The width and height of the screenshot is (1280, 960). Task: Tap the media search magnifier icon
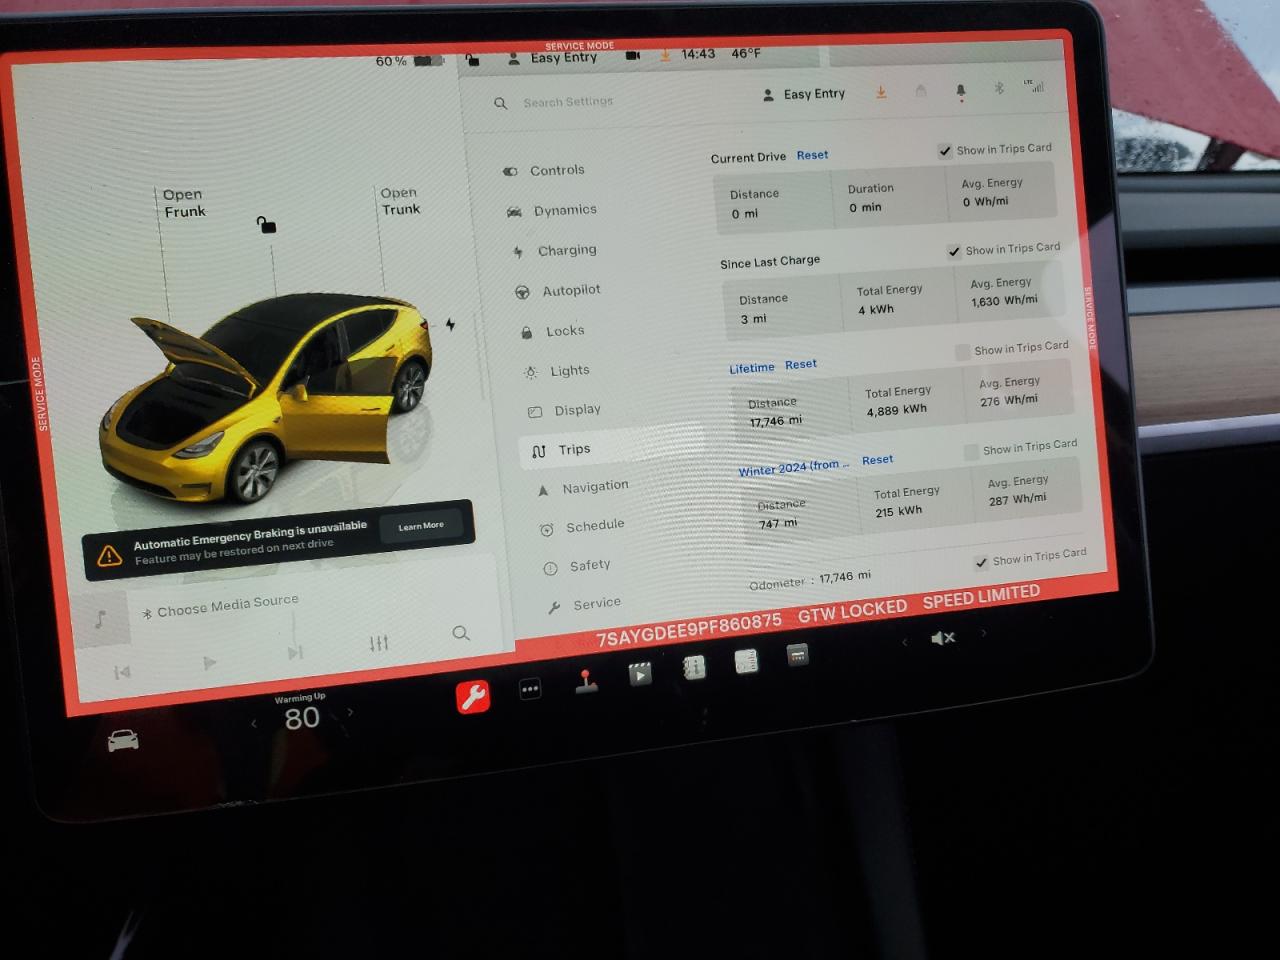pos(461,633)
